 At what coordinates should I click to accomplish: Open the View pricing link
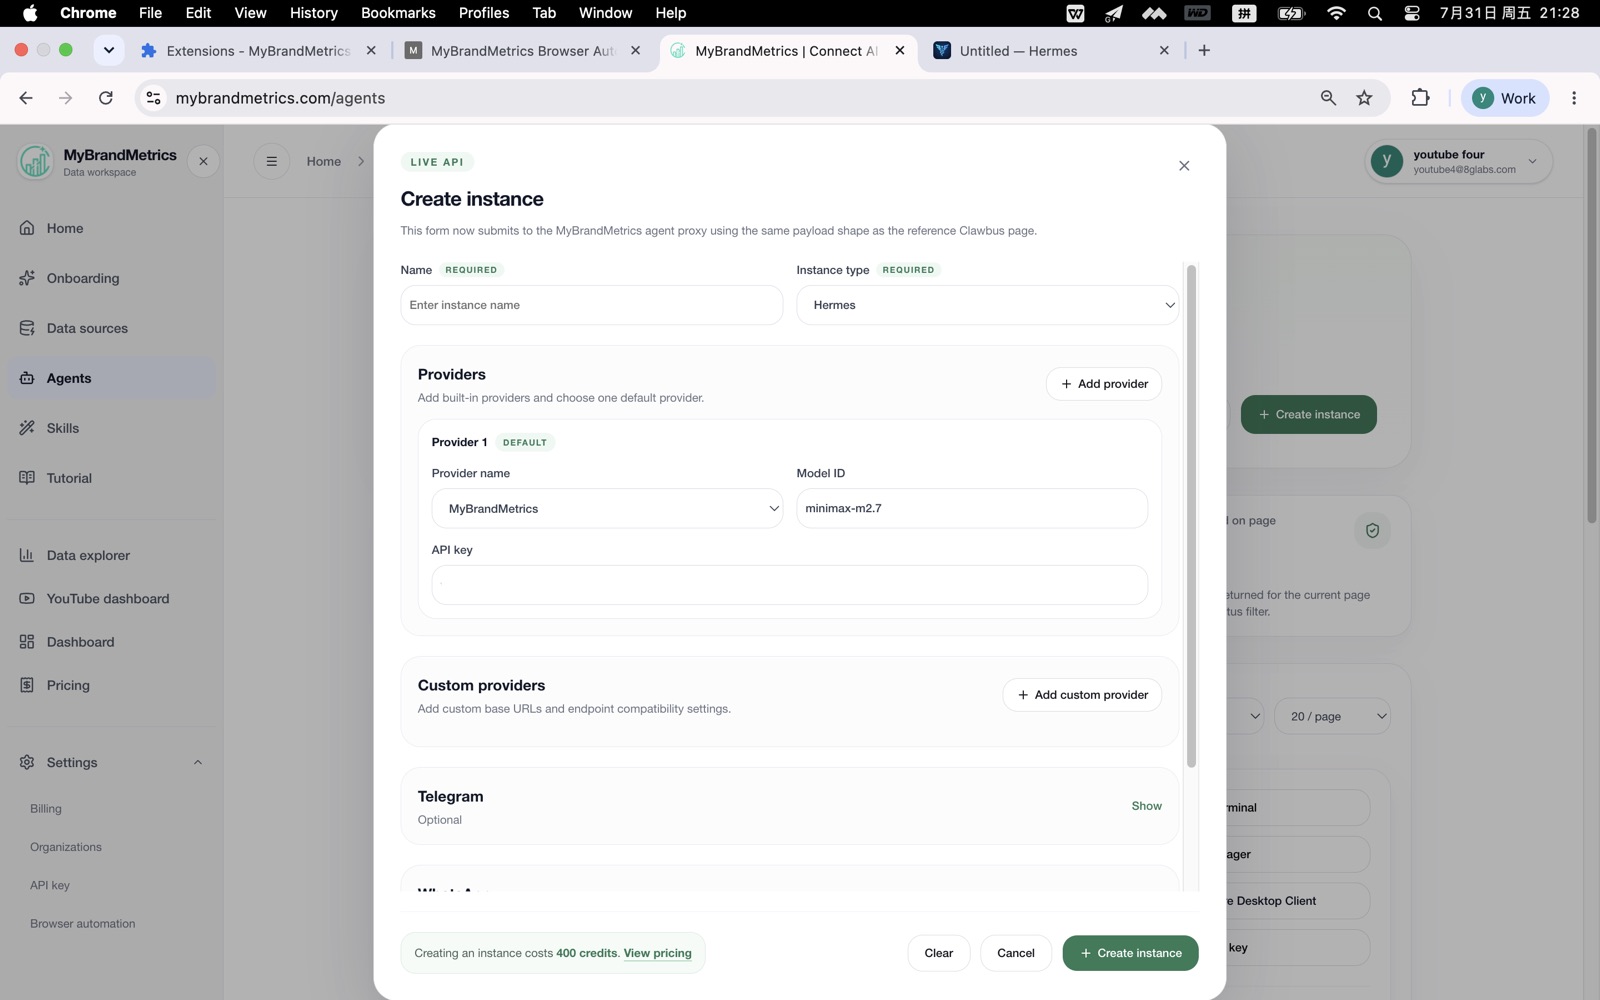click(x=657, y=953)
